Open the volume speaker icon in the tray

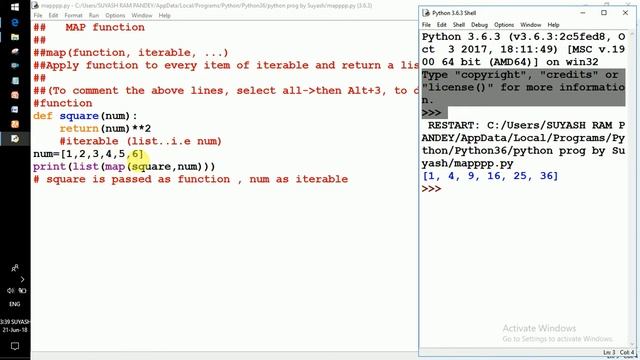coord(11,291)
